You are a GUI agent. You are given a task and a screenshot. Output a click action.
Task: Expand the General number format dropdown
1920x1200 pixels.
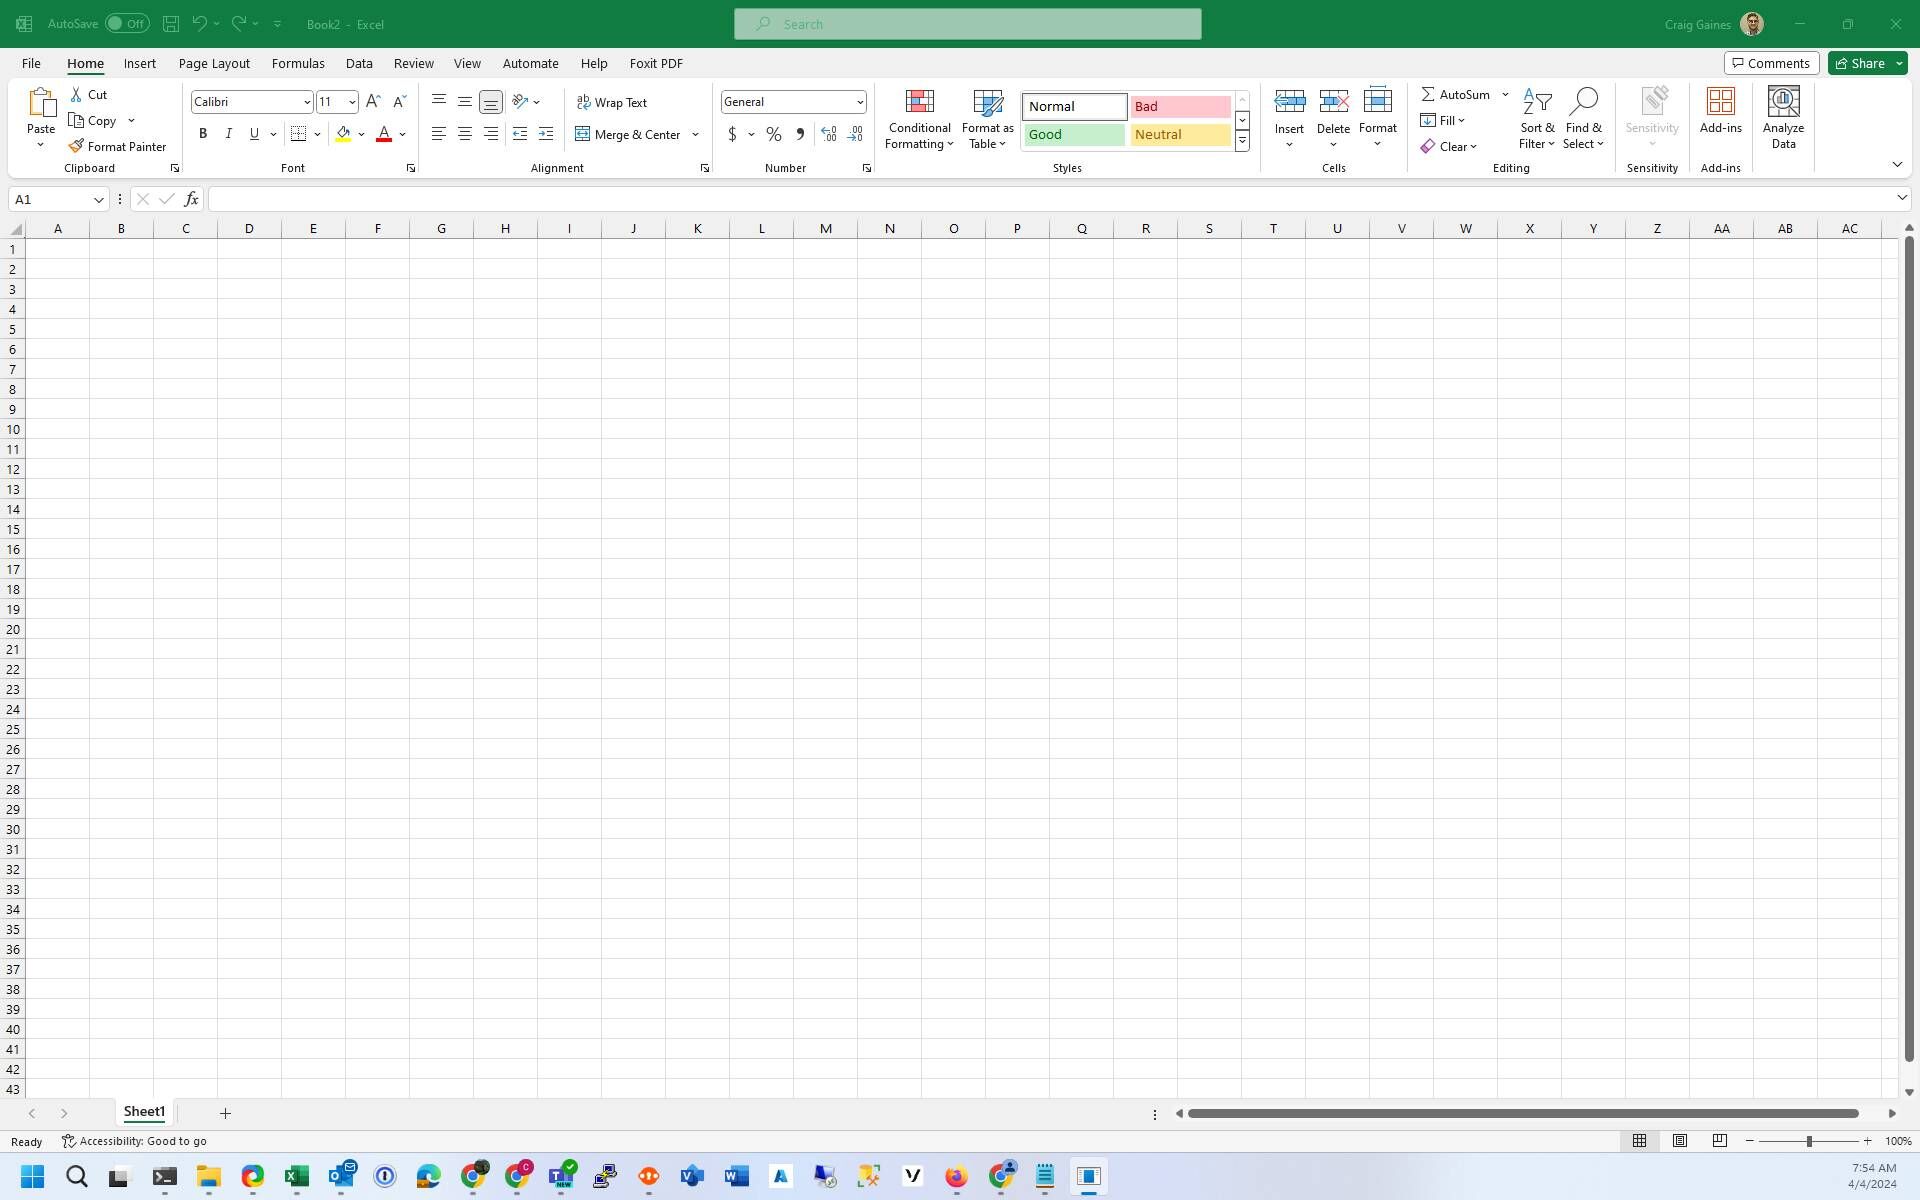click(x=859, y=102)
